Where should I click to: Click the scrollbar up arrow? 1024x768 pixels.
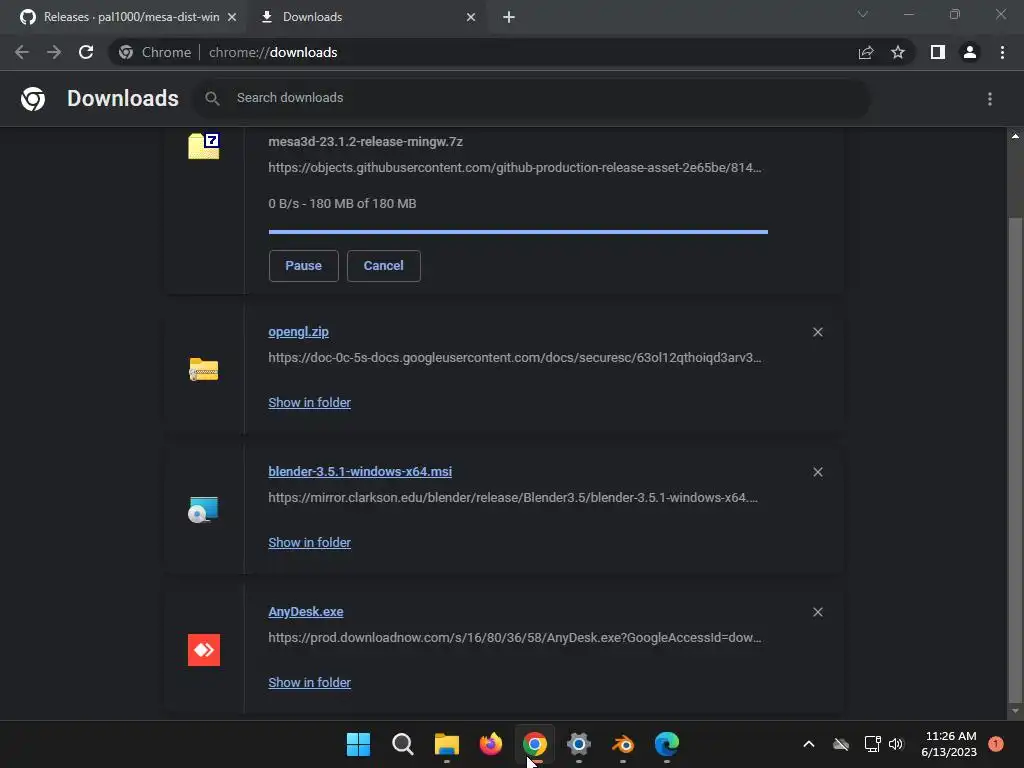(1015, 136)
